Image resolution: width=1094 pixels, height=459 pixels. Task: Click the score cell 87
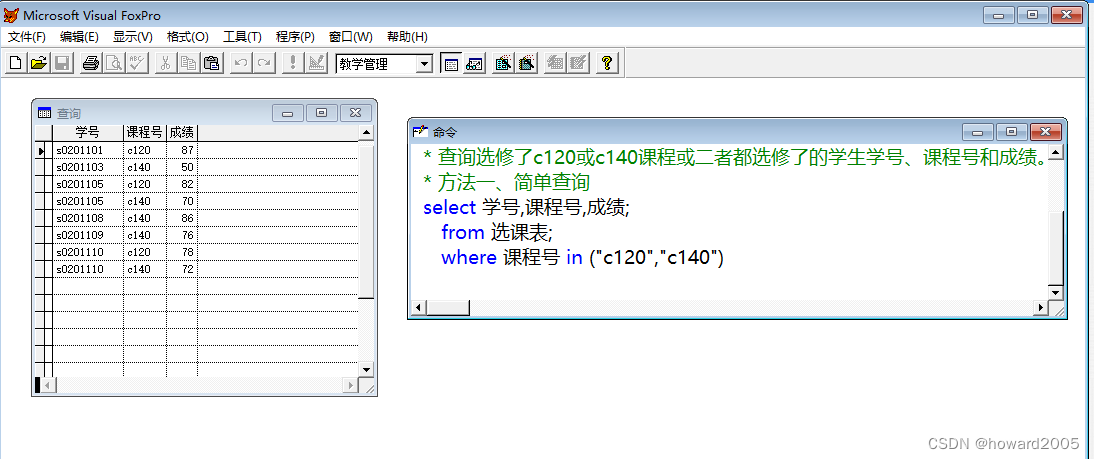(x=182, y=150)
